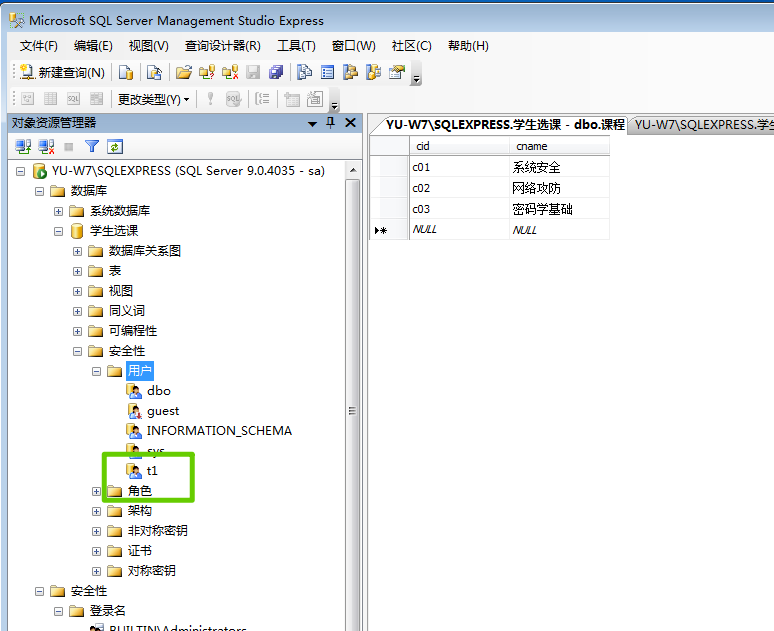Click the Save disk icon in toolbar
Viewport: 774px width, 631px height.
click(x=253, y=73)
